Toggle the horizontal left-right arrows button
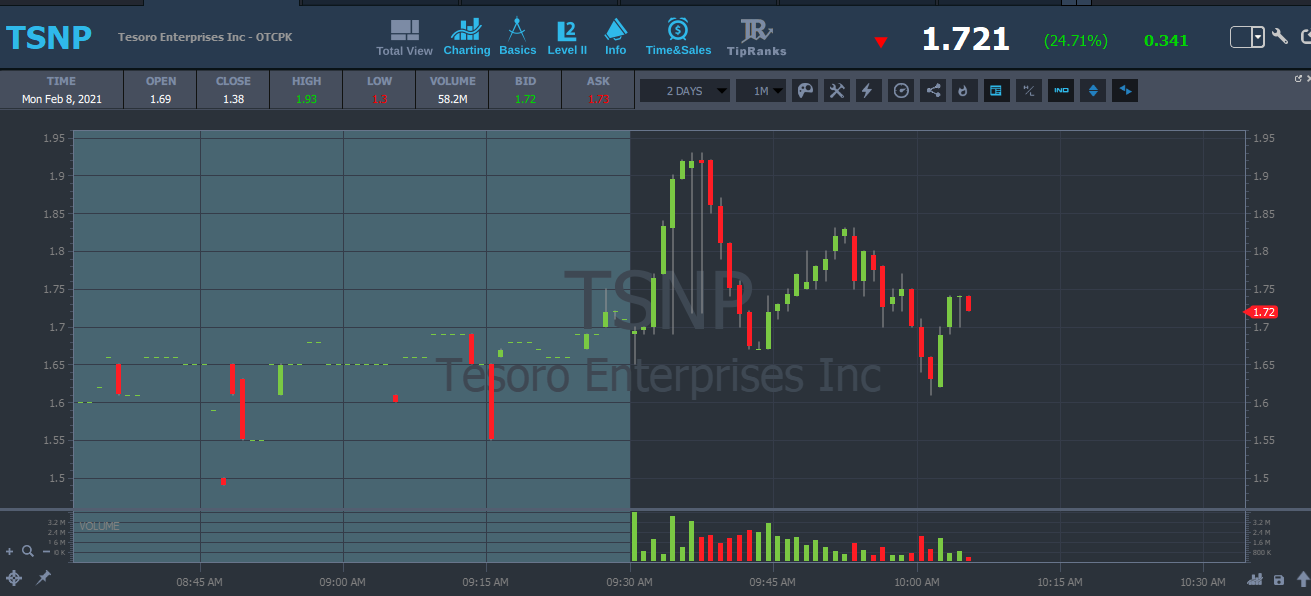 pos(1125,91)
